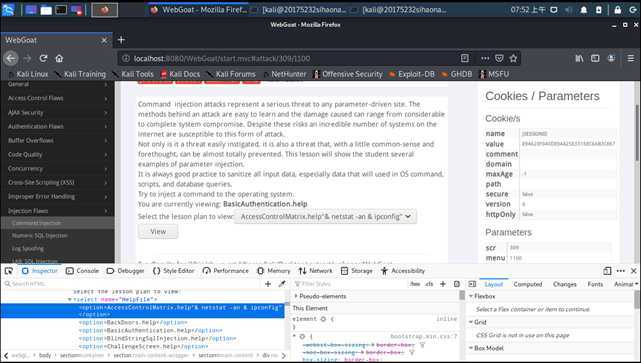Switch to the Computed sidebar tab

click(x=528, y=284)
